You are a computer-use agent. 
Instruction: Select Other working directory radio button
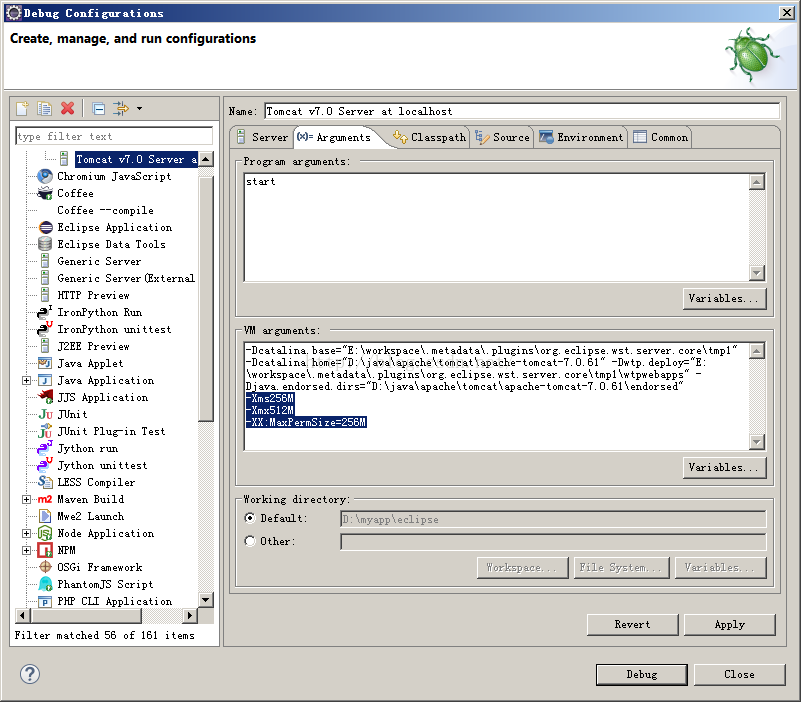click(x=250, y=541)
